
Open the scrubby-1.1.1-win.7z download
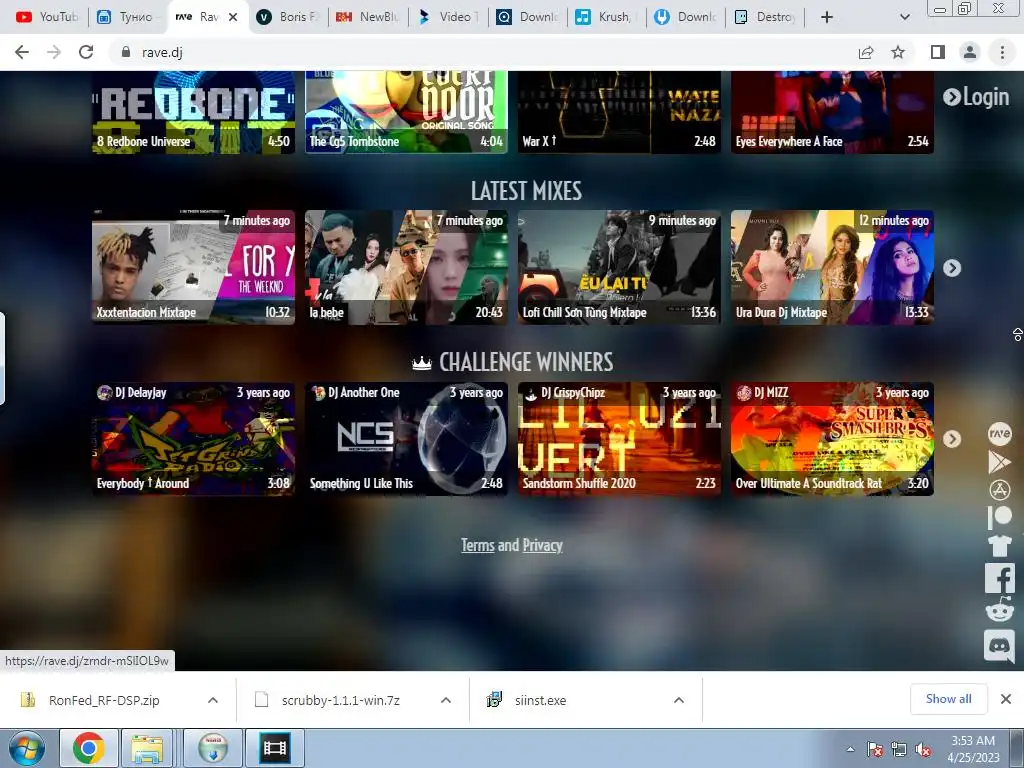tap(340, 700)
